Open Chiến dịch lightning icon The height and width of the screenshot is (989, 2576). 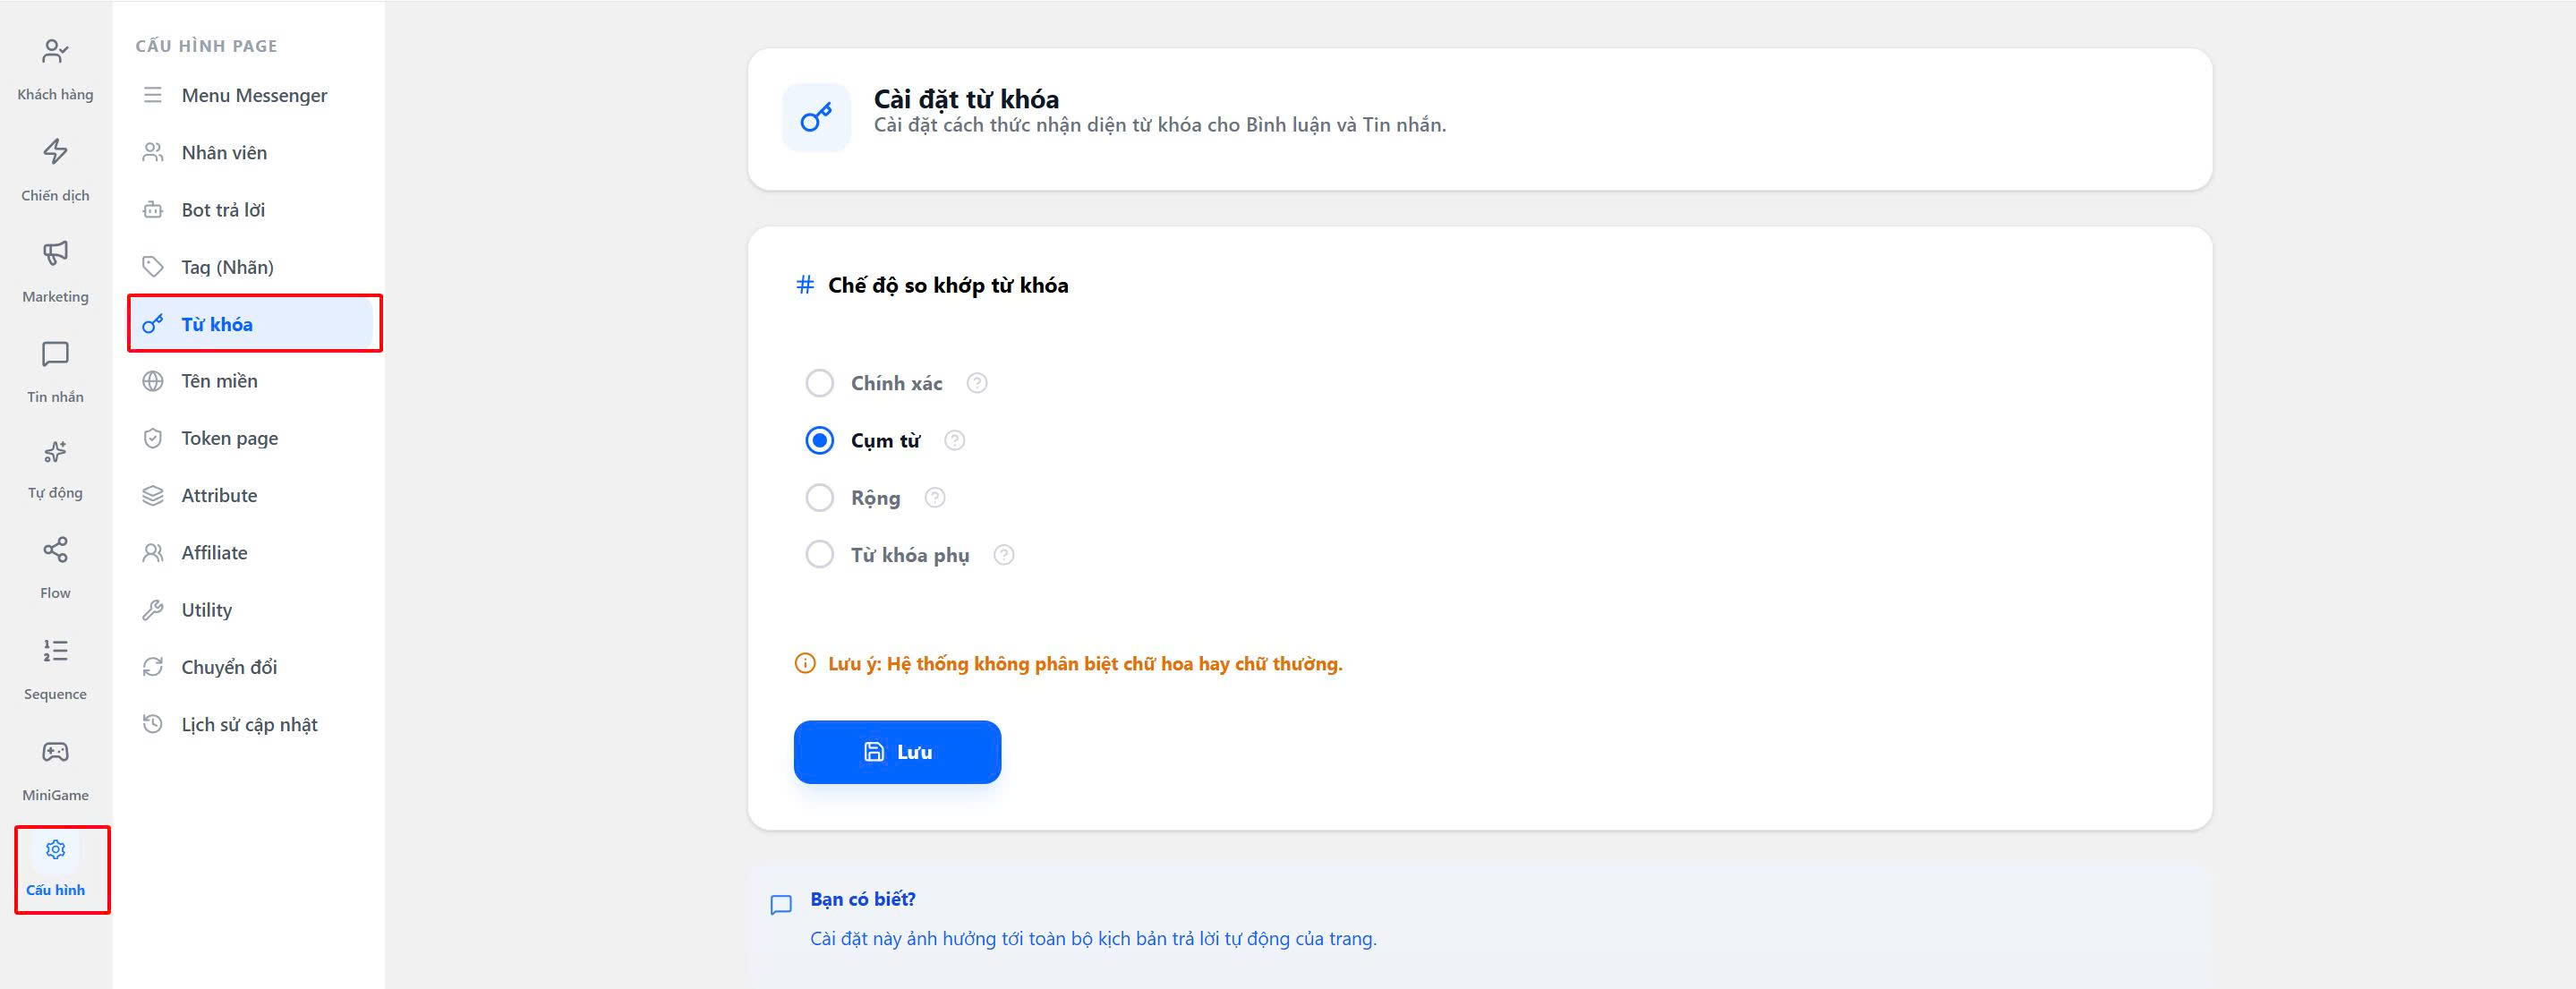55,151
